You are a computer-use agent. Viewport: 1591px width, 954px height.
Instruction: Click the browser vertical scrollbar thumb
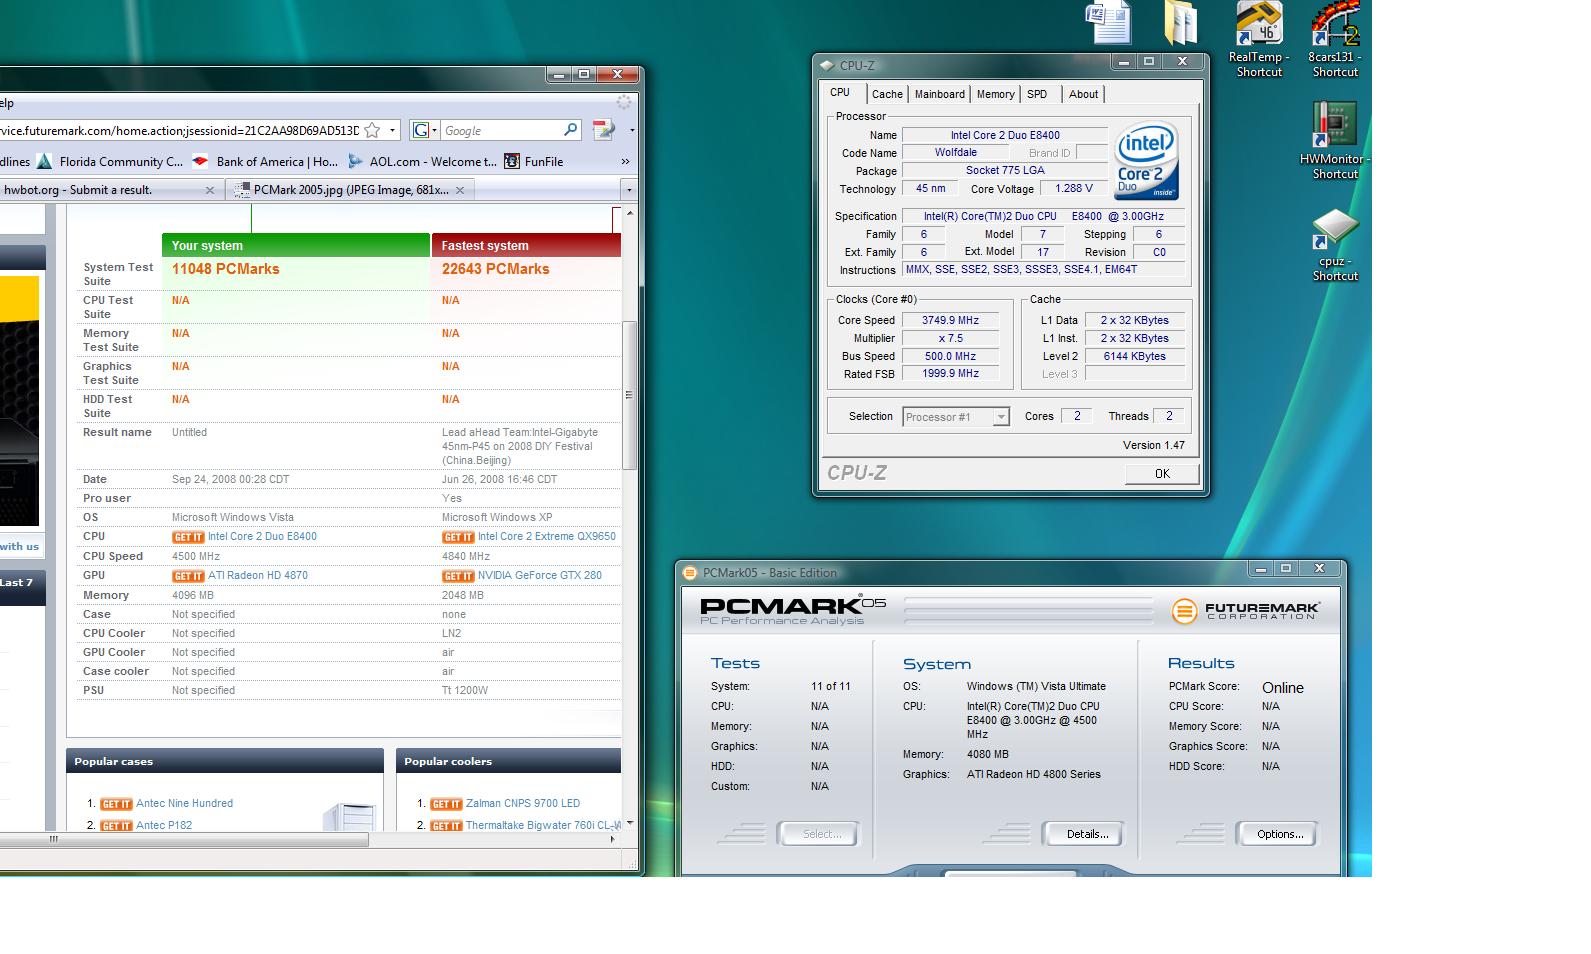click(629, 395)
